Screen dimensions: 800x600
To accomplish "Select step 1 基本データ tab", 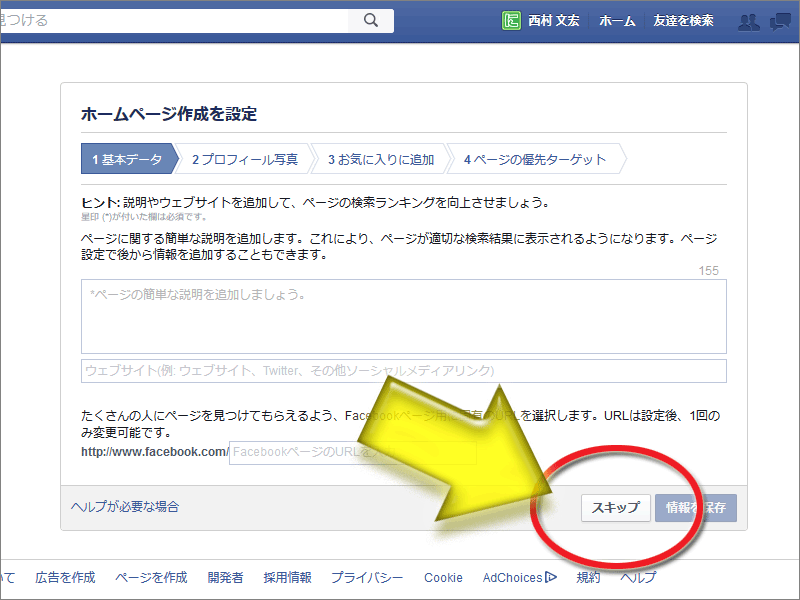I will coord(130,159).
